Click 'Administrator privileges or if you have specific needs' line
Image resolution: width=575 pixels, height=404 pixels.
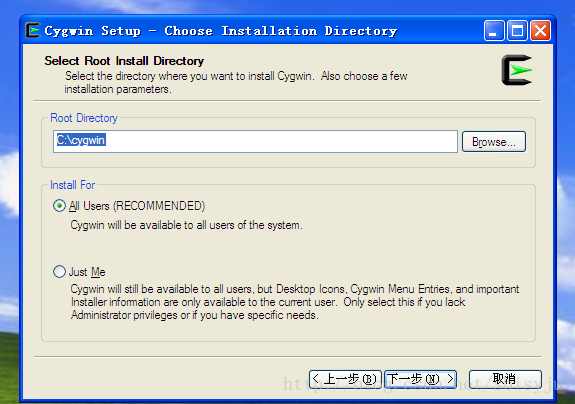pos(194,315)
